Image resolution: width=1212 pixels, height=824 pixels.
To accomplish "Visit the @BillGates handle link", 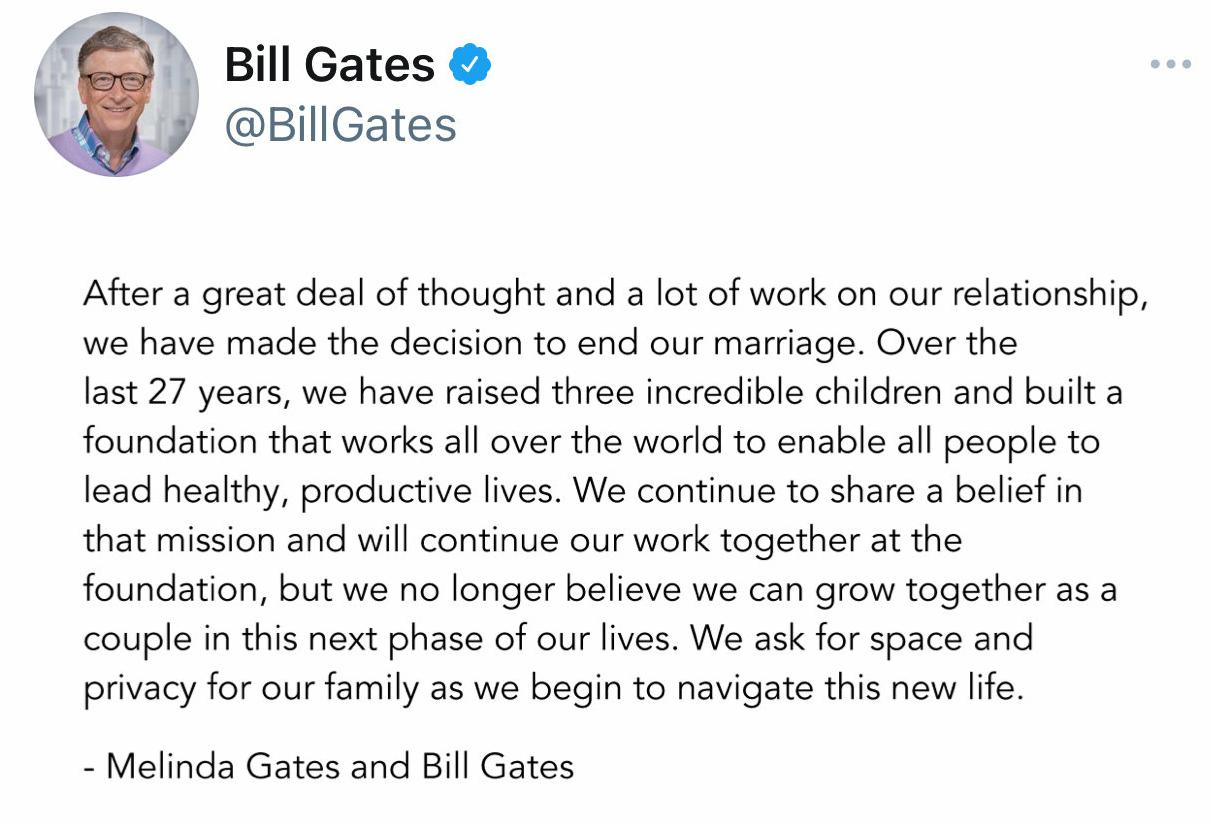I will (x=341, y=125).
